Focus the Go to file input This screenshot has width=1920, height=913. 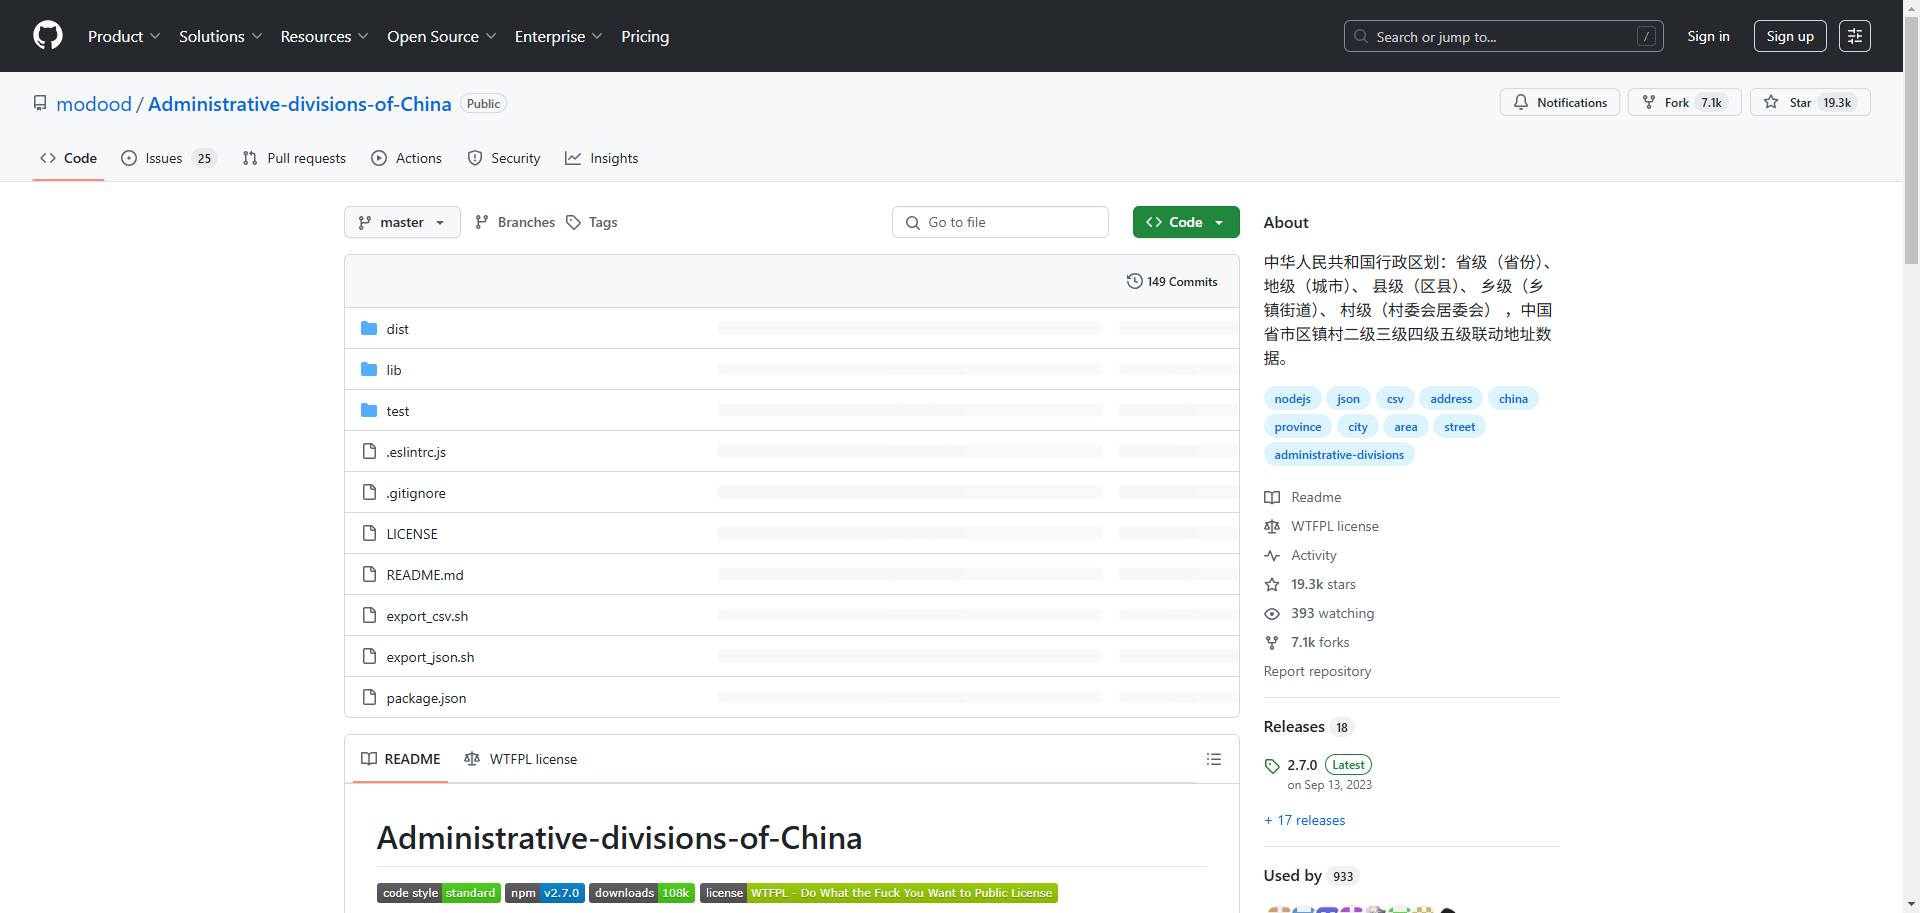click(x=1000, y=222)
